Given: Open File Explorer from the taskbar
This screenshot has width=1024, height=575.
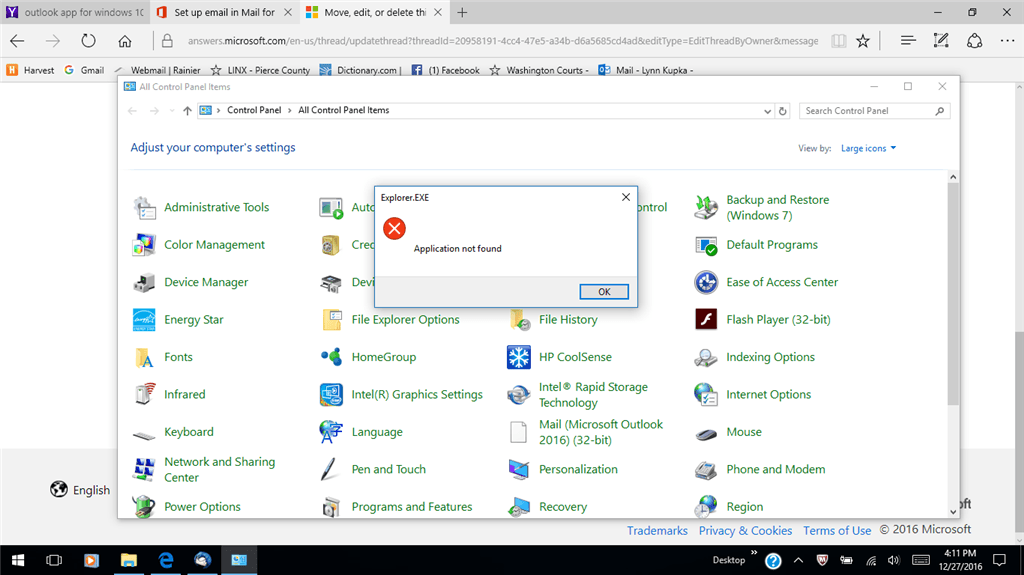Looking at the screenshot, I should [129, 560].
